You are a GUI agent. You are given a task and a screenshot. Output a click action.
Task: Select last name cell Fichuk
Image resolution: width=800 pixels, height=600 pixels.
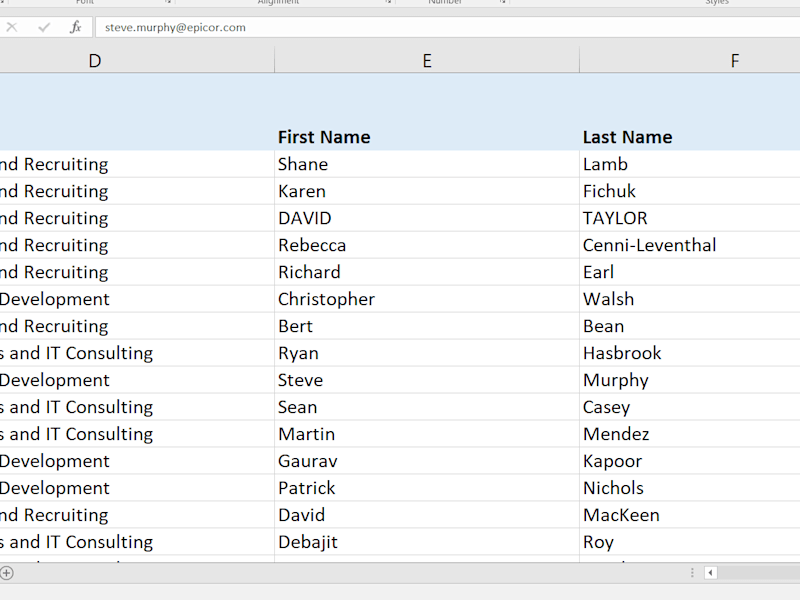pyautogui.click(x=690, y=191)
